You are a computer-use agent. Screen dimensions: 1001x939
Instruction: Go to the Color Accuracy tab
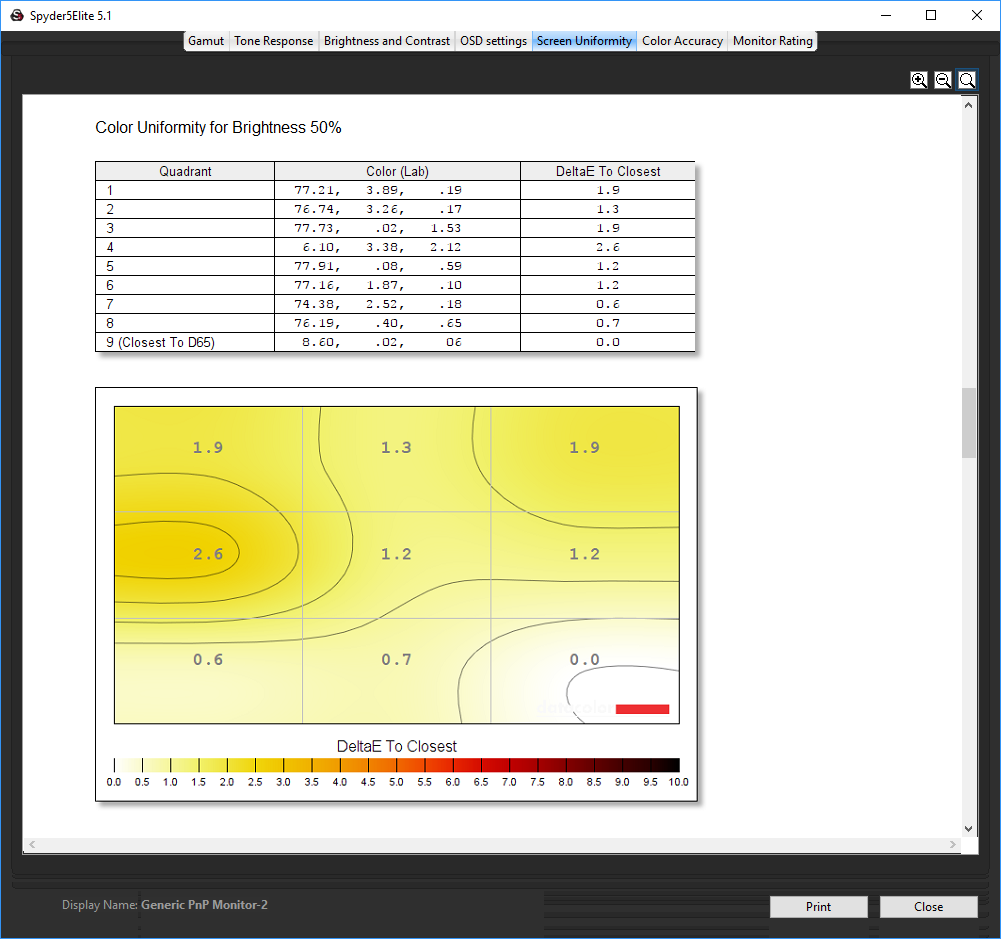(x=682, y=41)
